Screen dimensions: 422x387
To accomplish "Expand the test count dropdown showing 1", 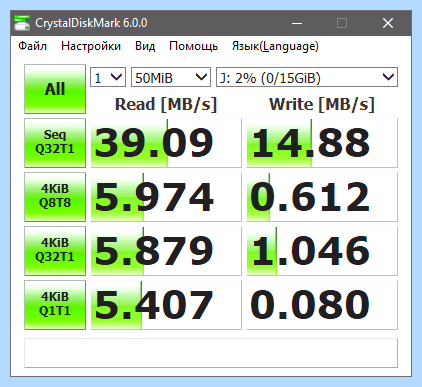I will (108, 77).
